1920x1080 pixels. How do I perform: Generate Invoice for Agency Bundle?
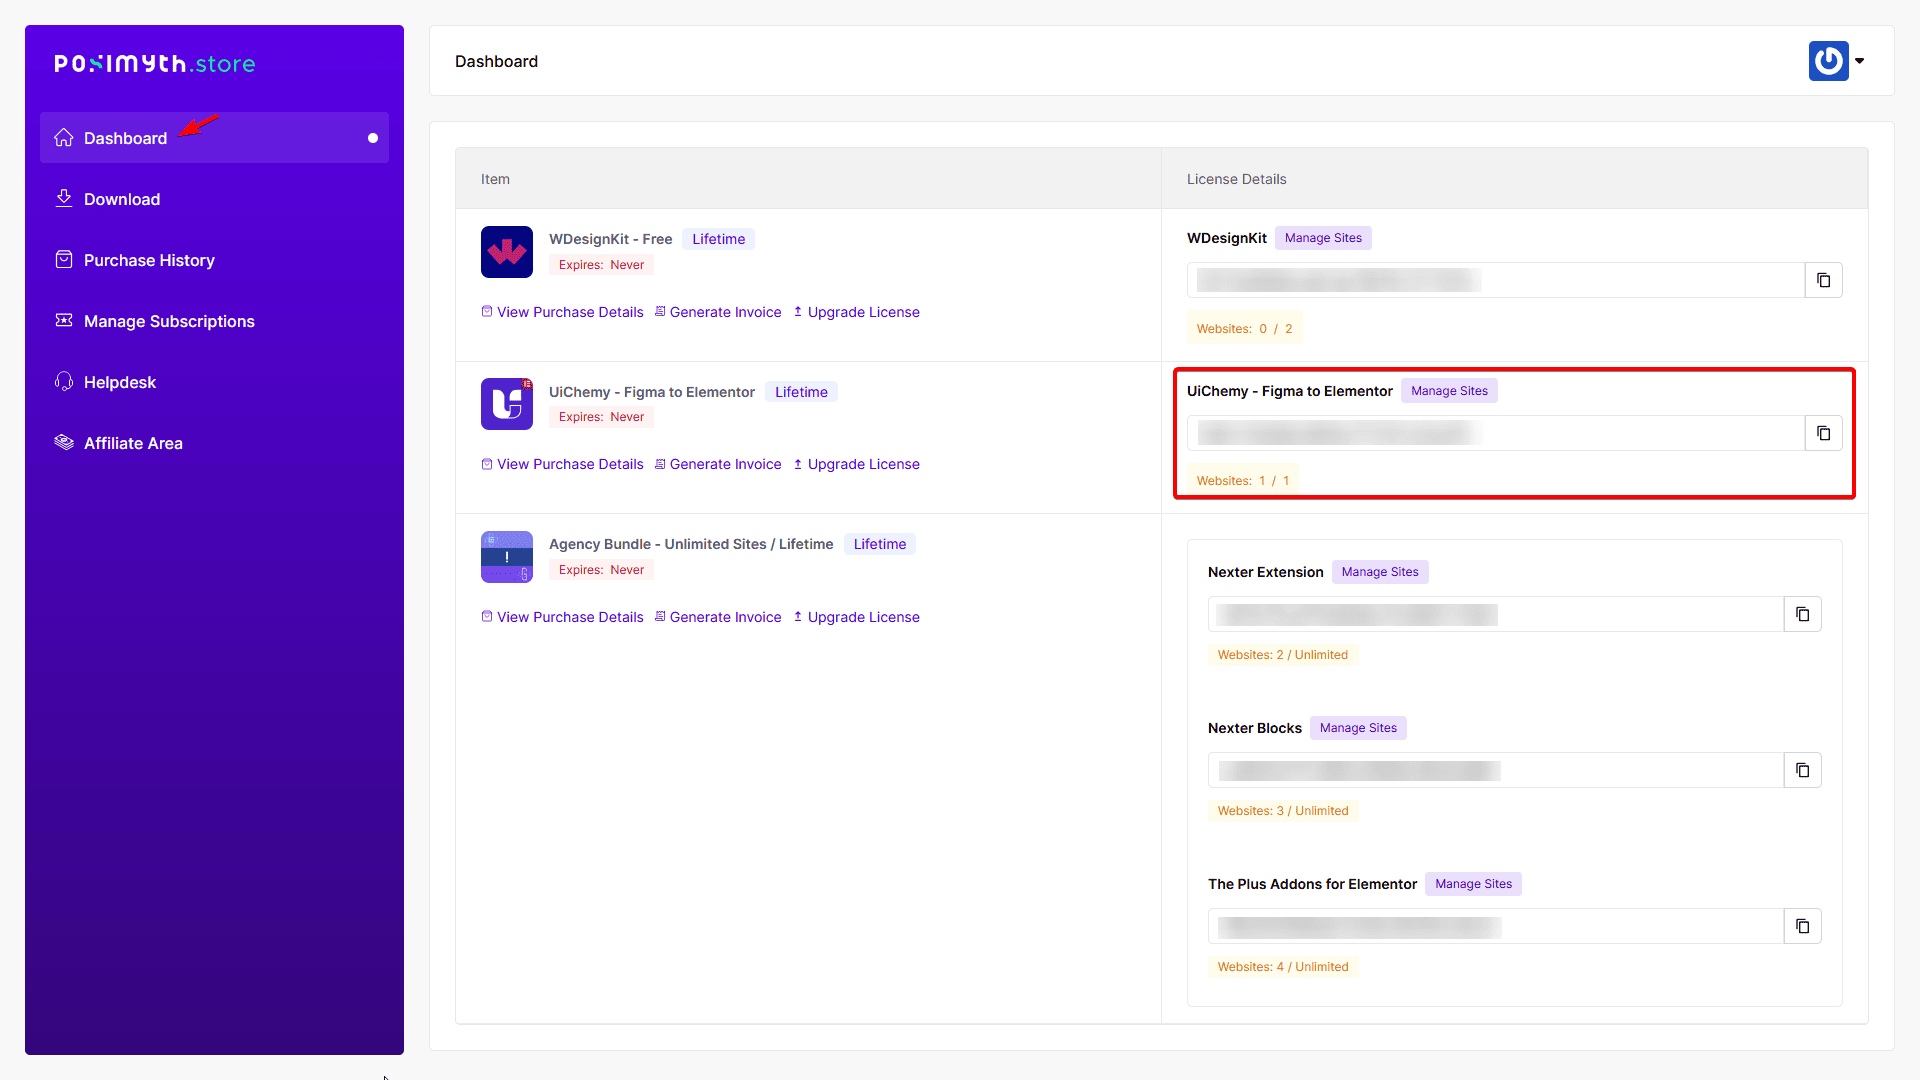pos(718,617)
